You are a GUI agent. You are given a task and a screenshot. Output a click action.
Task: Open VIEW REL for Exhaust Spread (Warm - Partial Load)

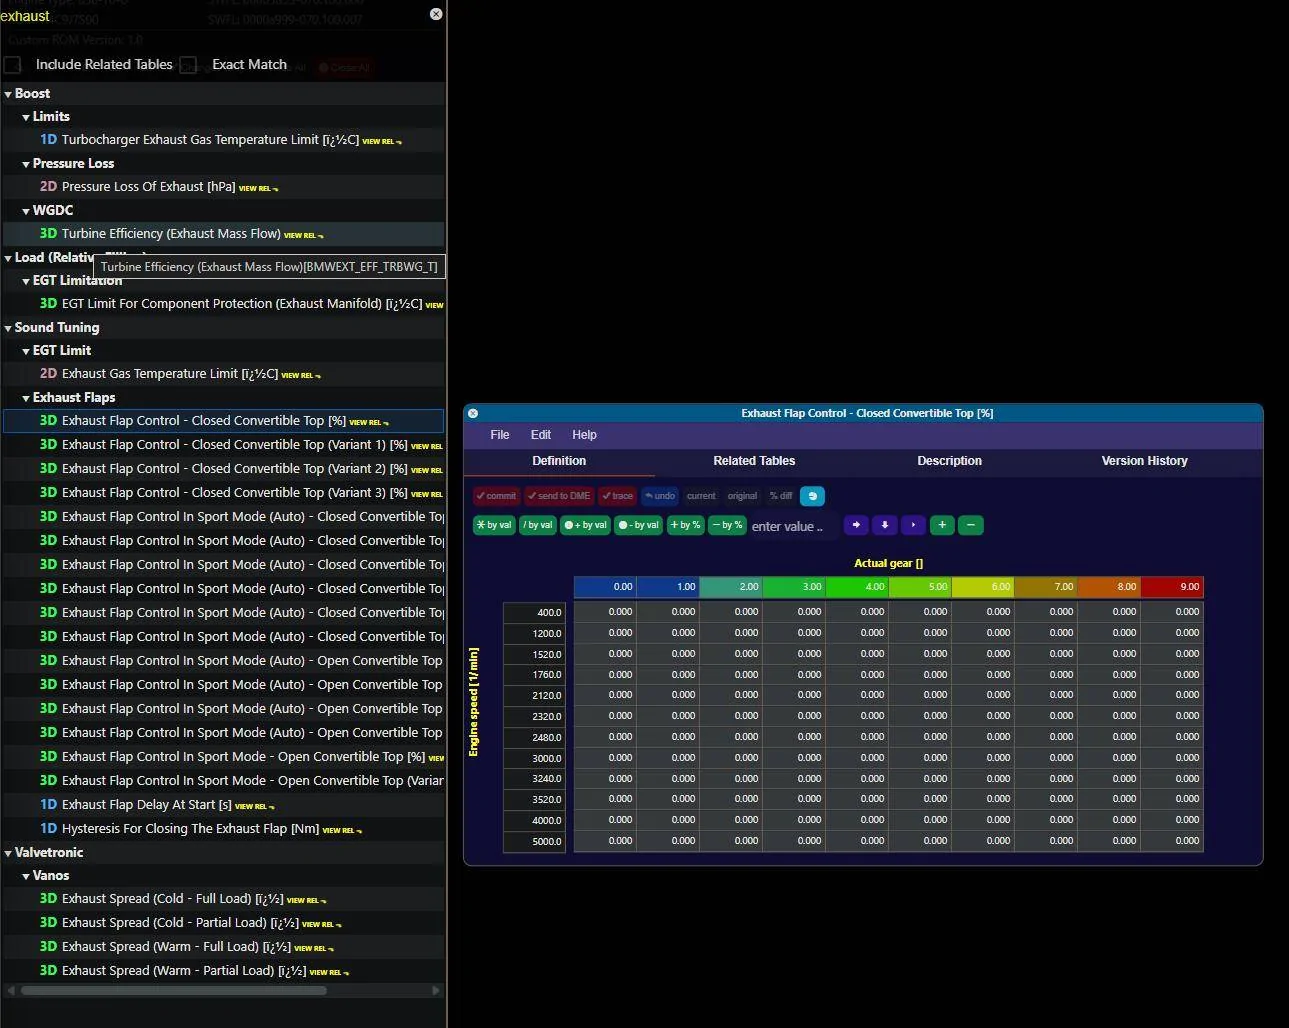(329, 972)
